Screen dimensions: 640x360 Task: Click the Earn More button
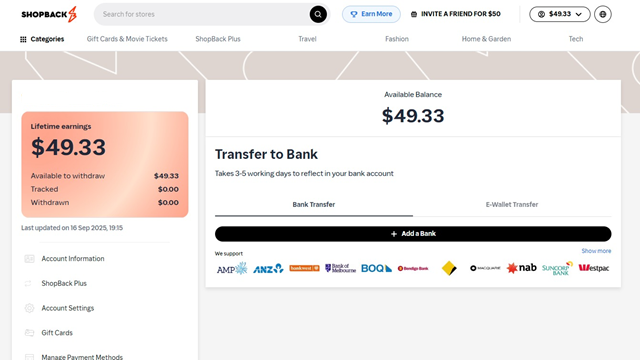coord(371,14)
